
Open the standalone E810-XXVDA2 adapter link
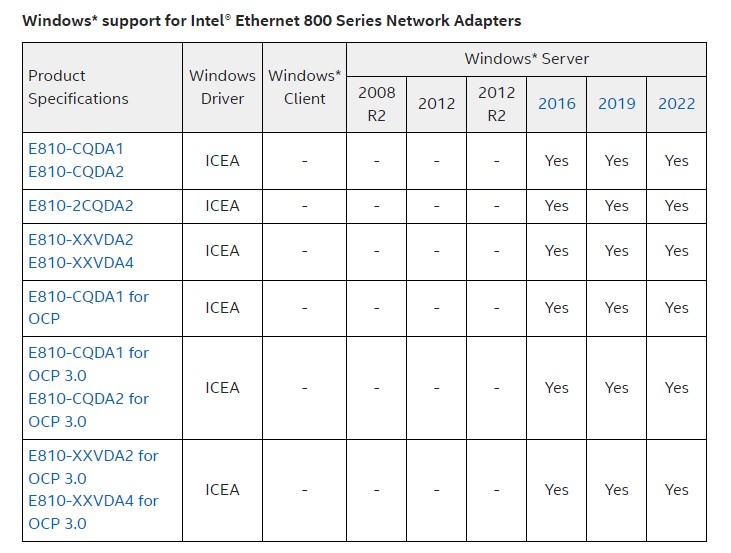pos(80,240)
